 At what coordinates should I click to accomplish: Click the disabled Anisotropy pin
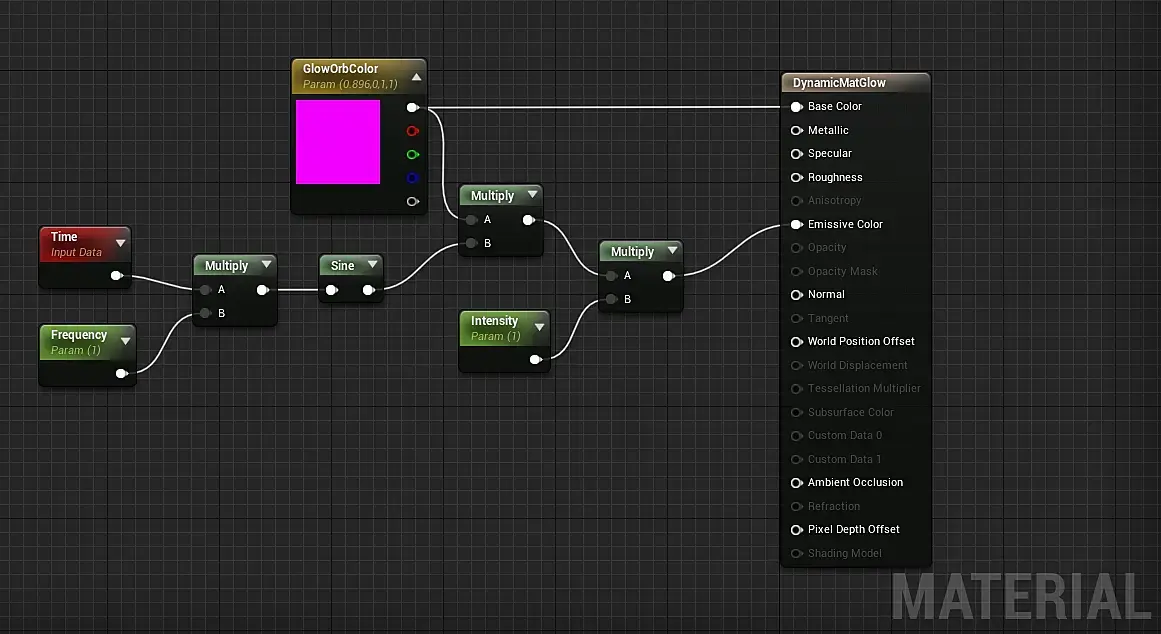click(x=797, y=201)
